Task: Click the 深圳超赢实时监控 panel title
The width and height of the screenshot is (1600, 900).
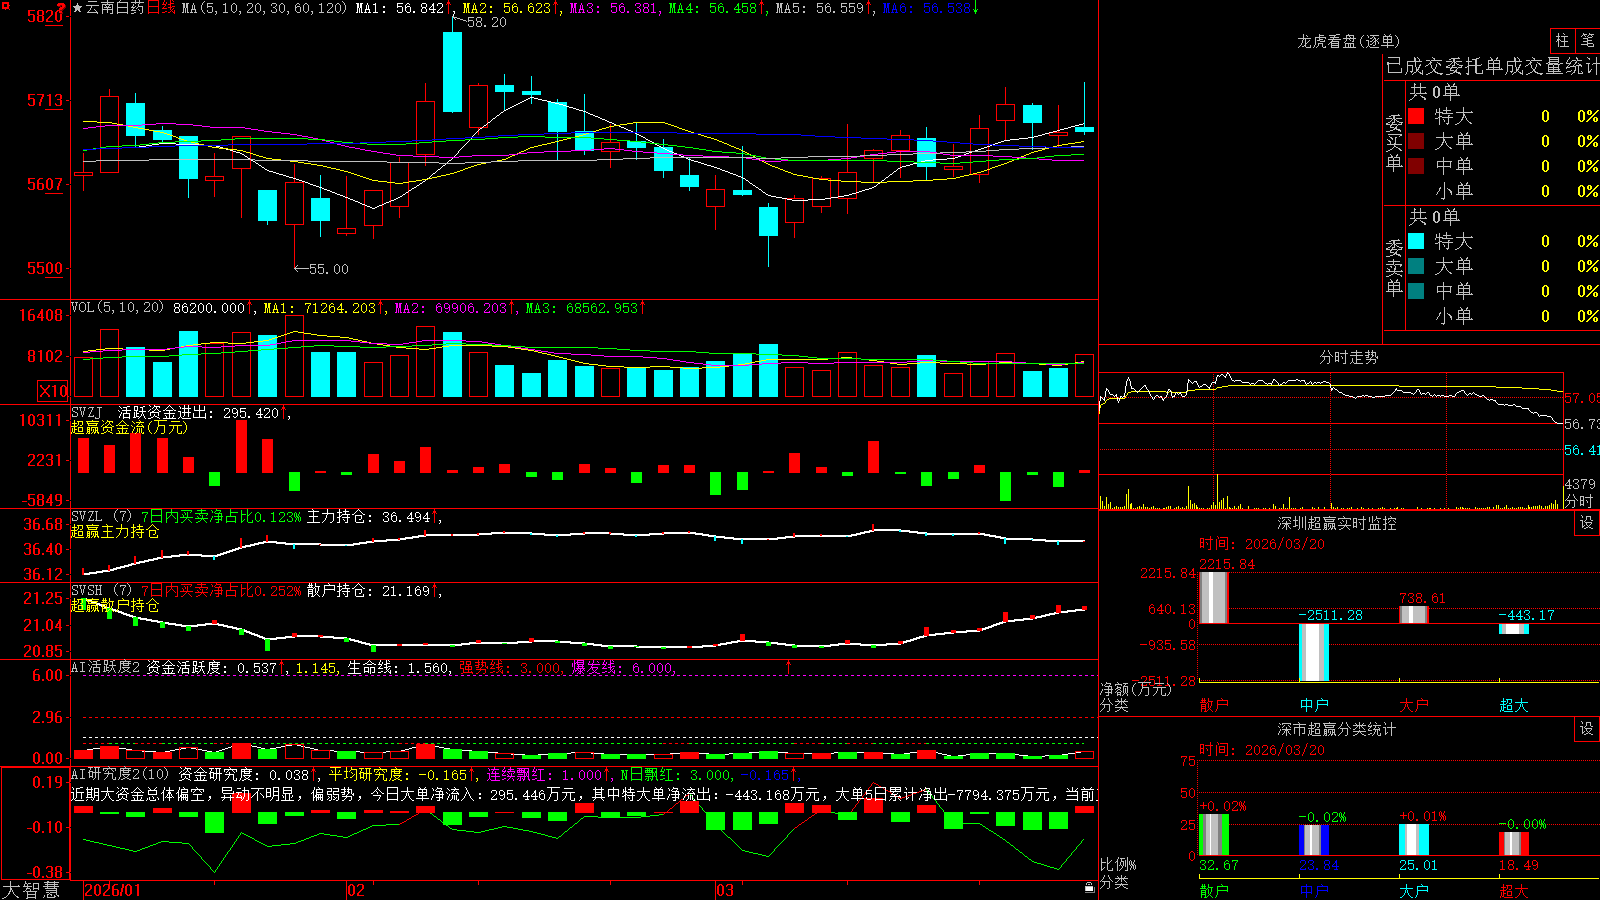Action: point(1337,523)
